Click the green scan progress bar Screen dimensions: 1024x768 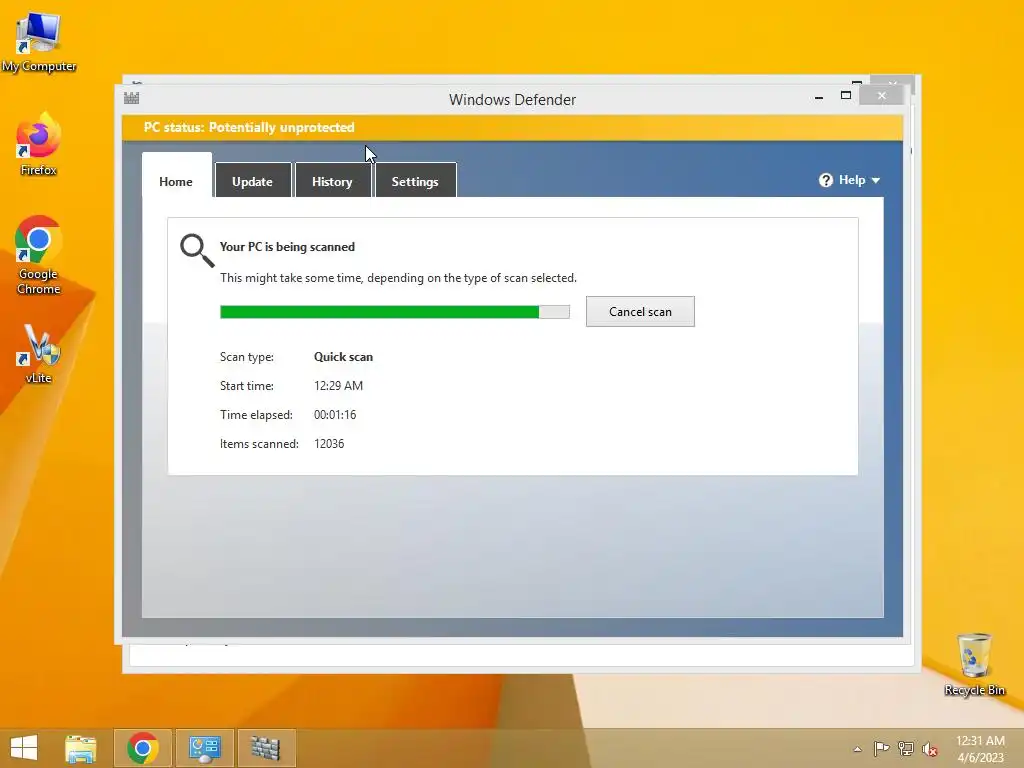coord(394,312)
